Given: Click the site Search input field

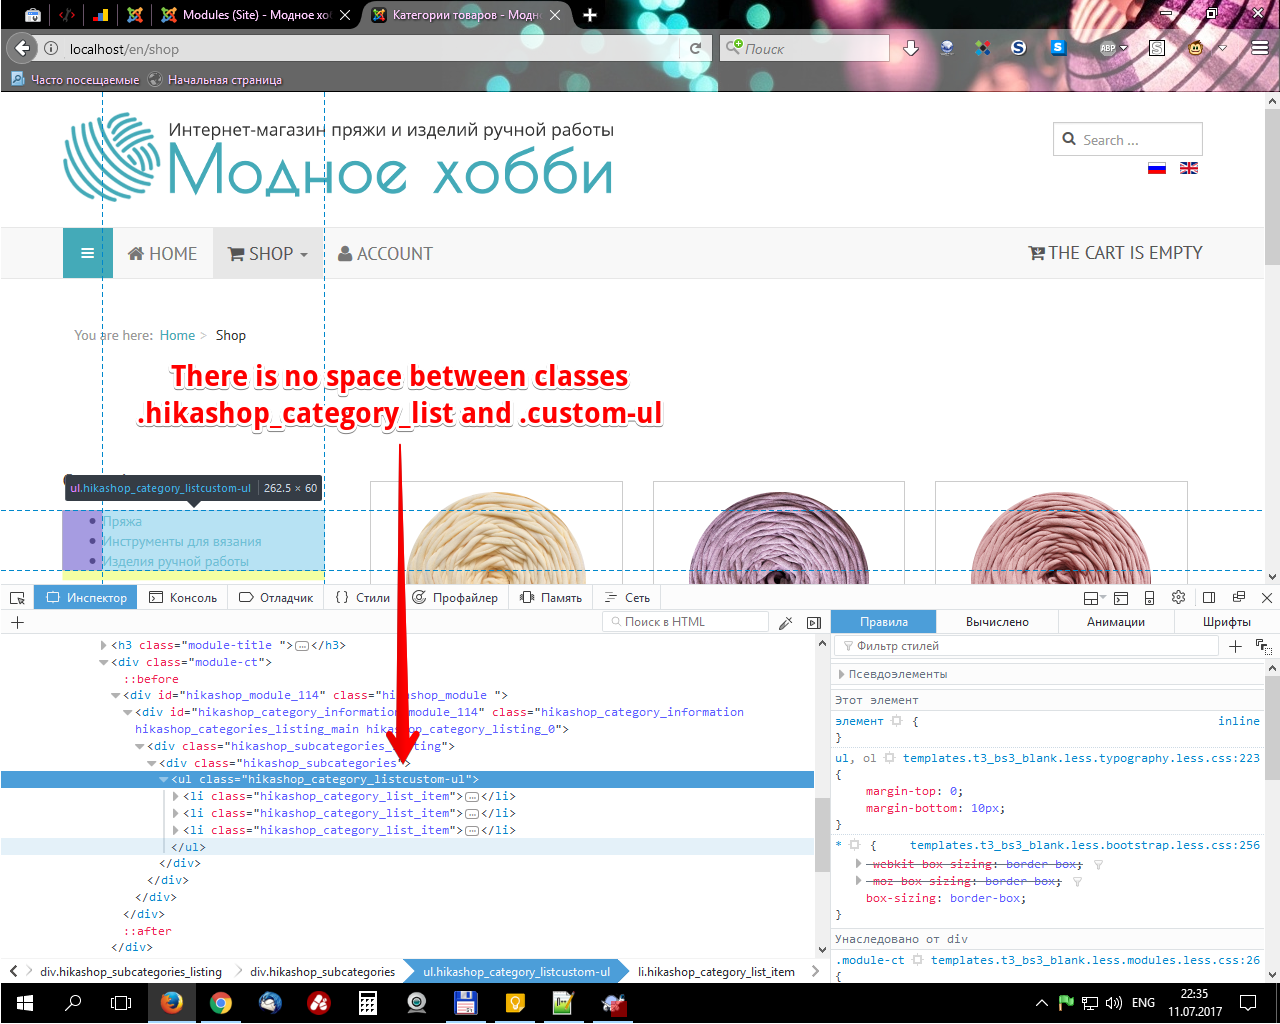Looking at the screenshot, I should pyautogui.click(x=1128, y=140).
